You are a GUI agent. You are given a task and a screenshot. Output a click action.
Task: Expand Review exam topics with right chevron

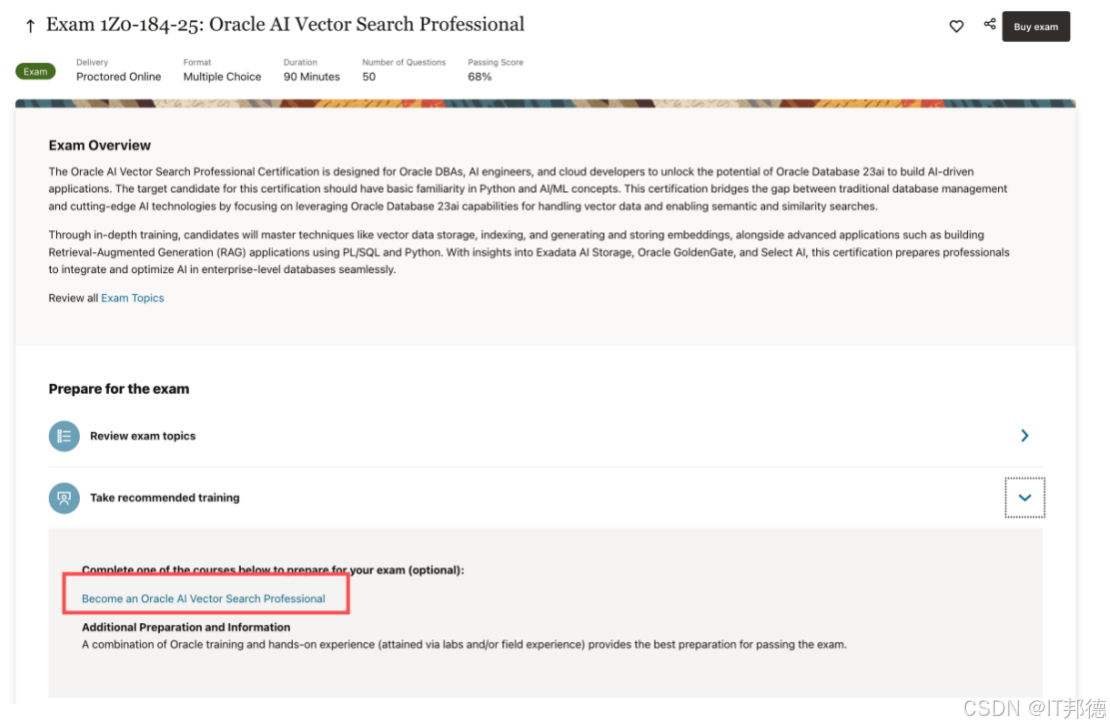(x=1024, y=436)
